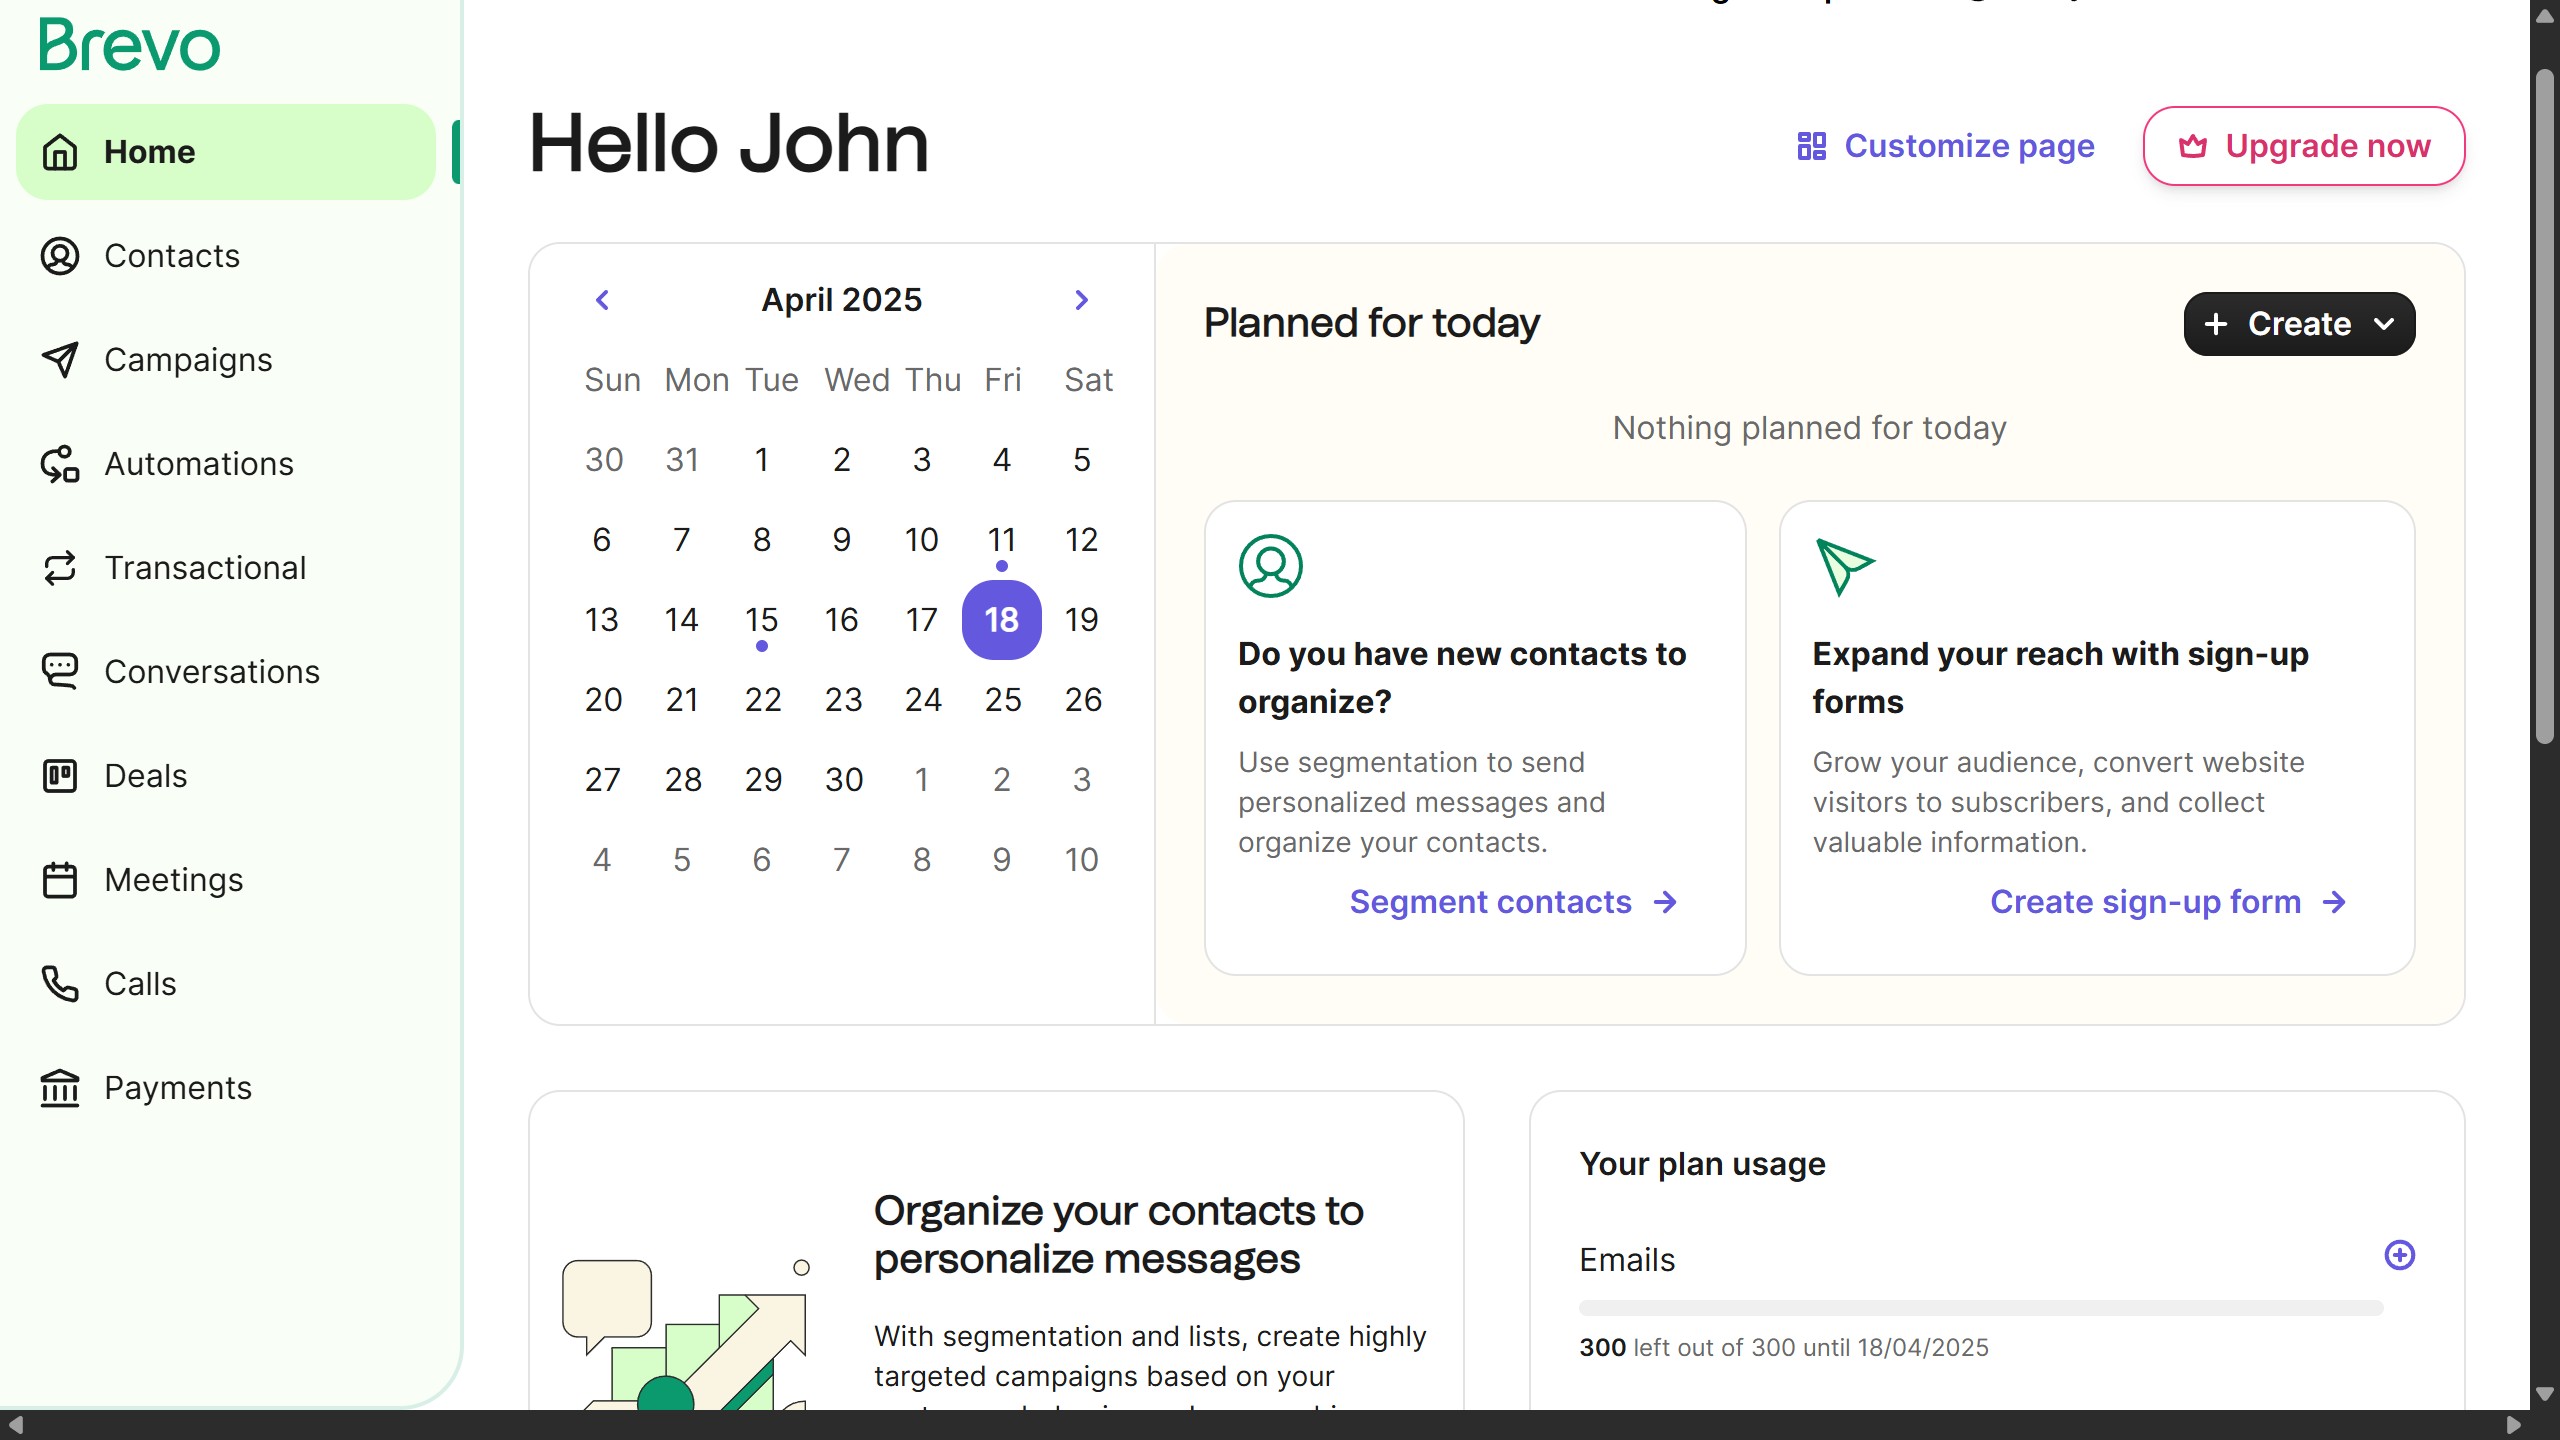Viewport: 2560px width, 1440px height.
Task: Open the Automations icon in sidebar
Action: click(x=60, y=464)
